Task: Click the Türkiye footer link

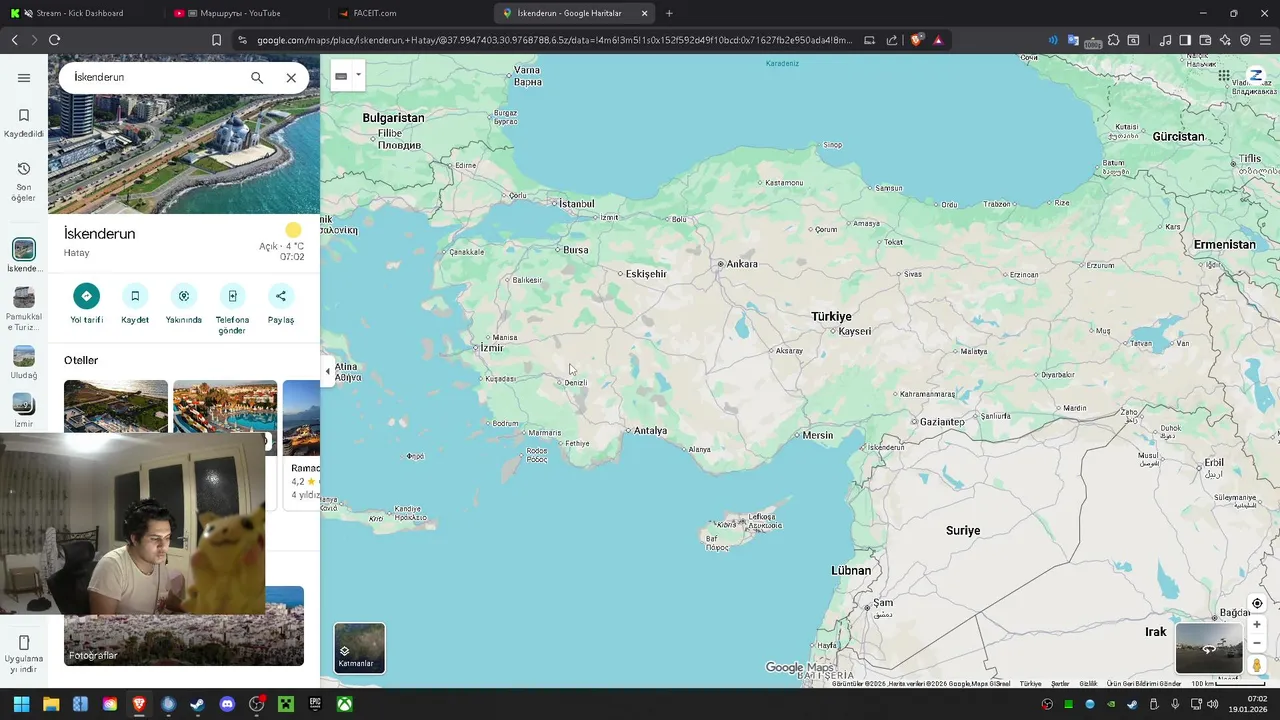Action: coord(1030,684)
